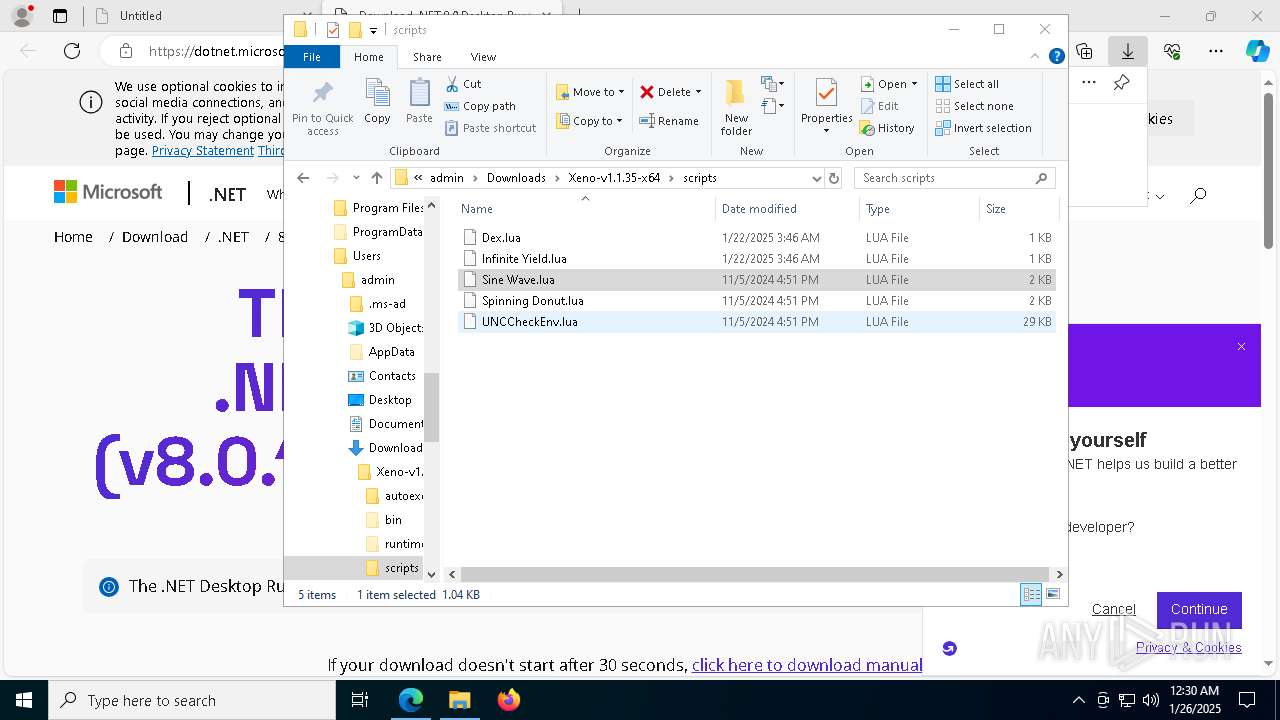Image resolution: width=1280 pixels, height=720 pixels.
Task: Click the Search scripts field
Action: 954,178
